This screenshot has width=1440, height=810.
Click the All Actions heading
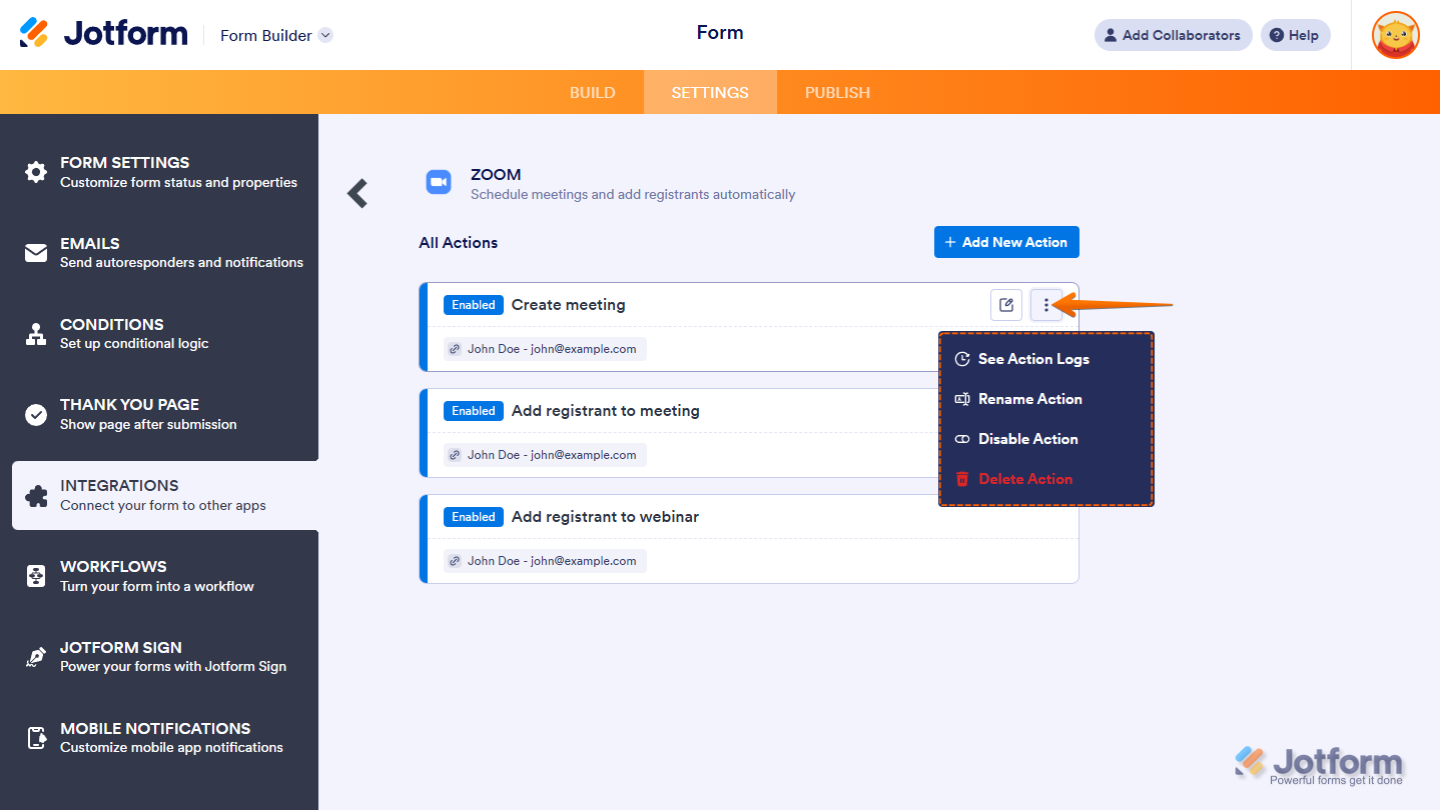point(458,242)
